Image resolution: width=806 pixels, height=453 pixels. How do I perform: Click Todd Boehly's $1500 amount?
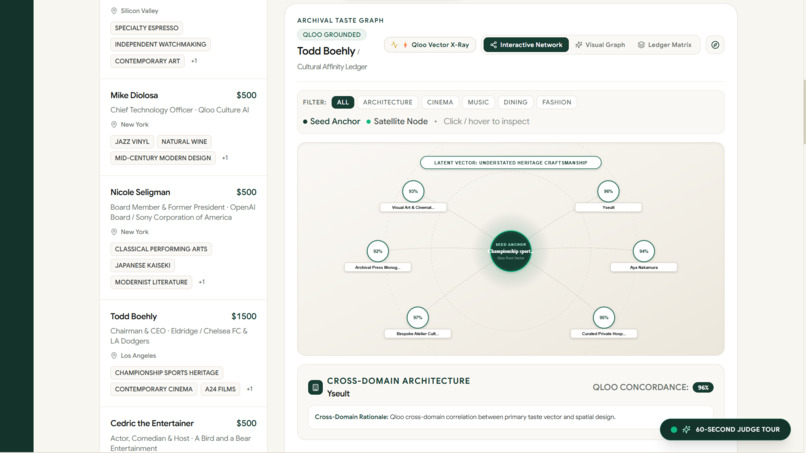(x=244, y=316)
